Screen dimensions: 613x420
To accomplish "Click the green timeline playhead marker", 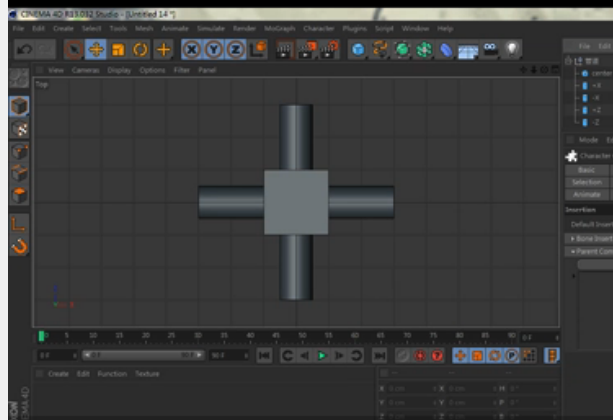I will tap(41, 336).
